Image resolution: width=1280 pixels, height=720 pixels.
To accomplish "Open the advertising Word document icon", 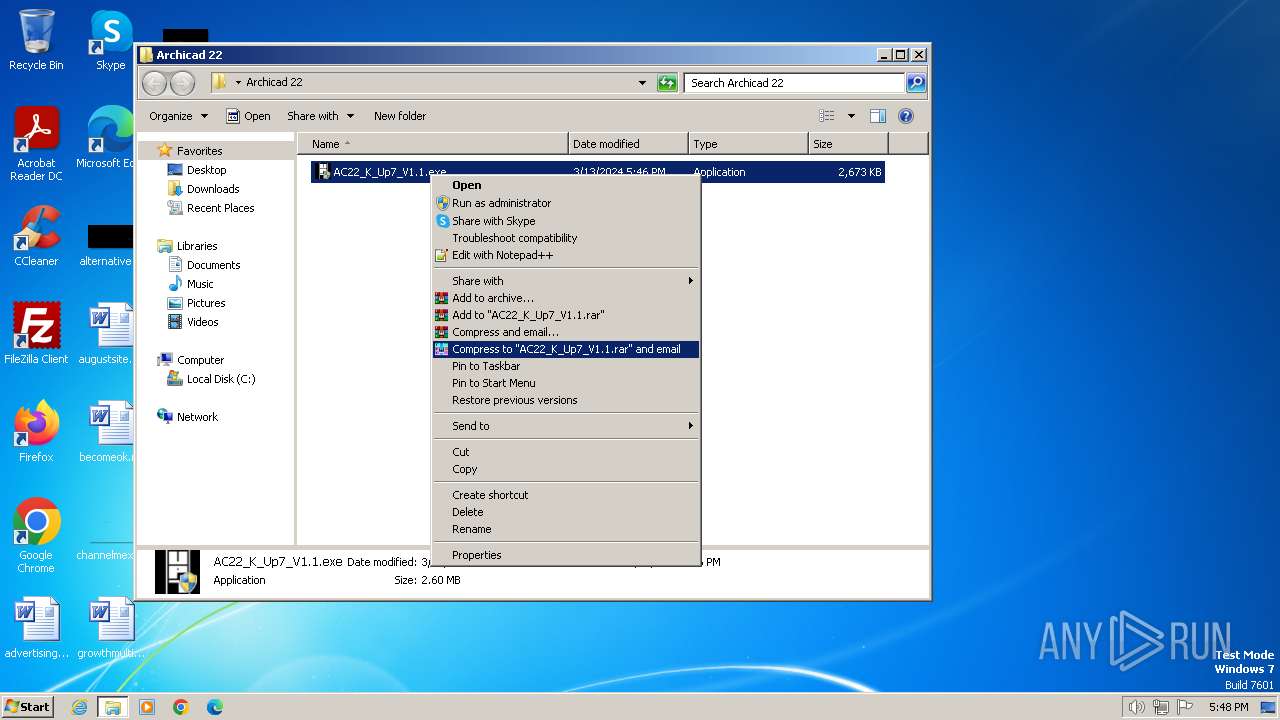I will (x=36, y=628).
